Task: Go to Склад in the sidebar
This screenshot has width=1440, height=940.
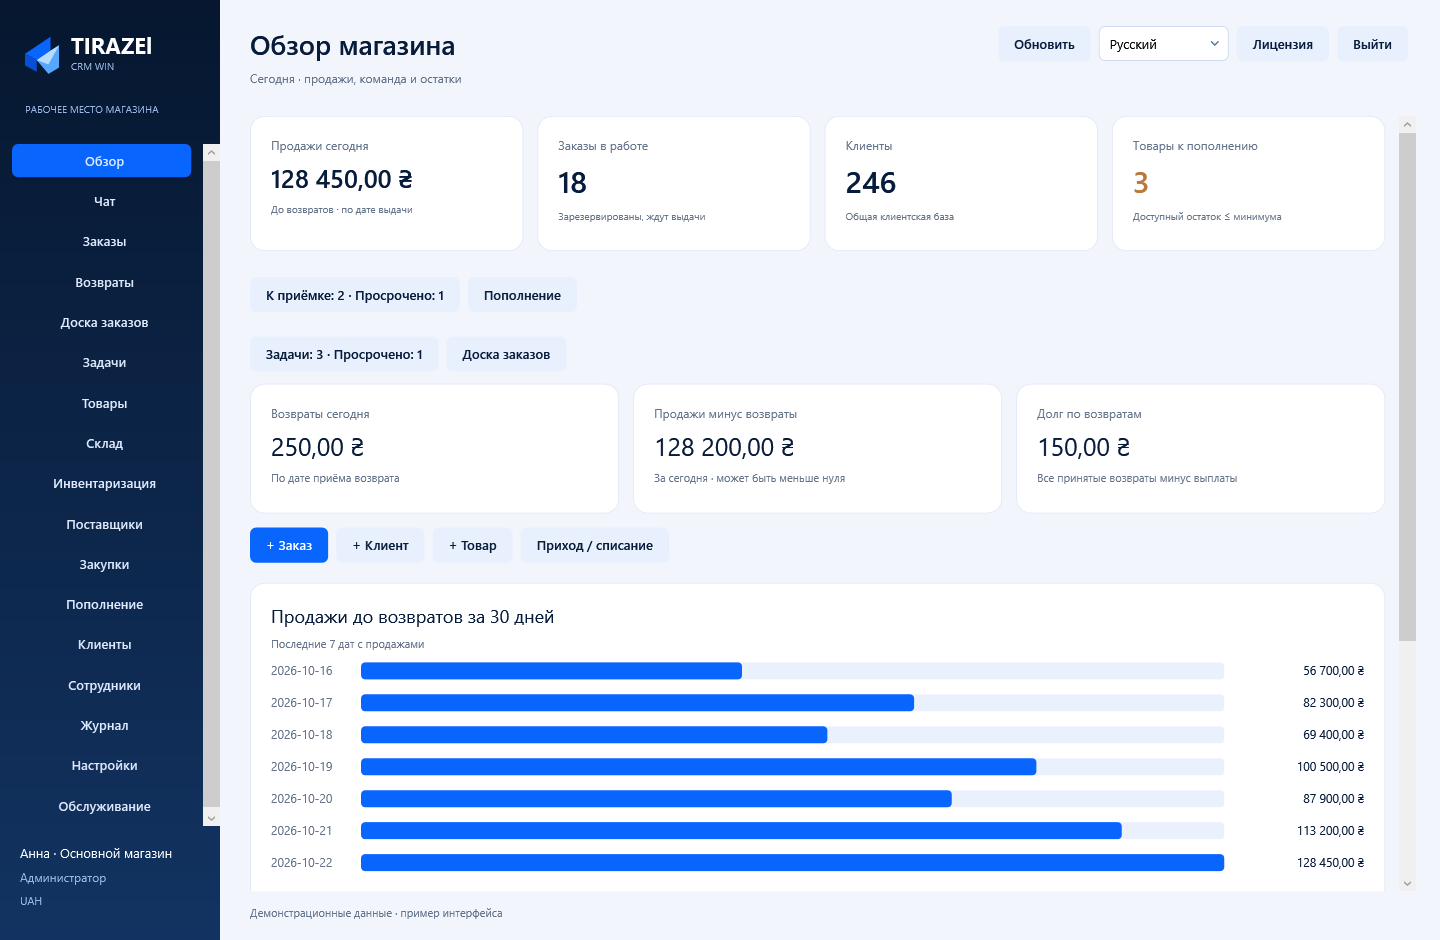Action: [102, 443]
